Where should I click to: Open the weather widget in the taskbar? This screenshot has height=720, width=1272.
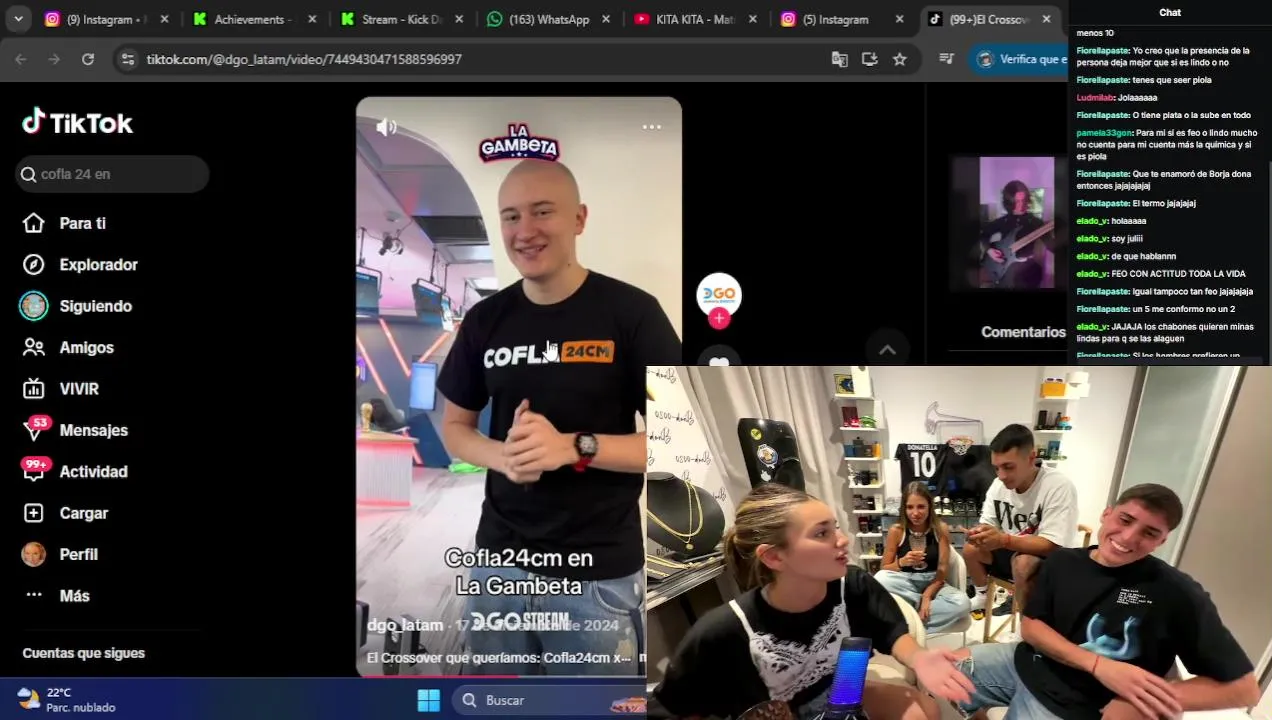tap(66, 699)
